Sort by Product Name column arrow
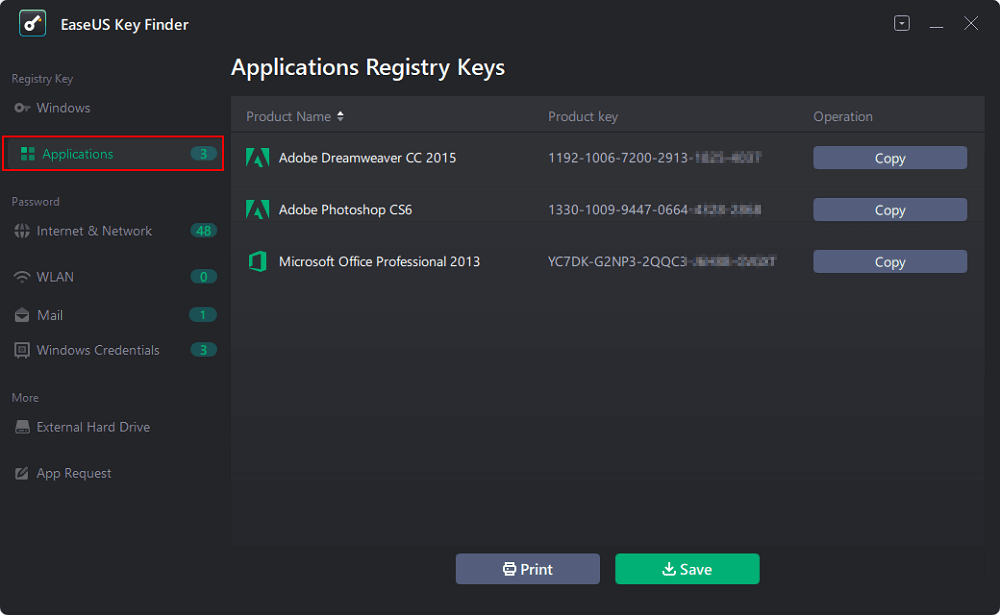The image size is (1000, 615). [340, 116]
